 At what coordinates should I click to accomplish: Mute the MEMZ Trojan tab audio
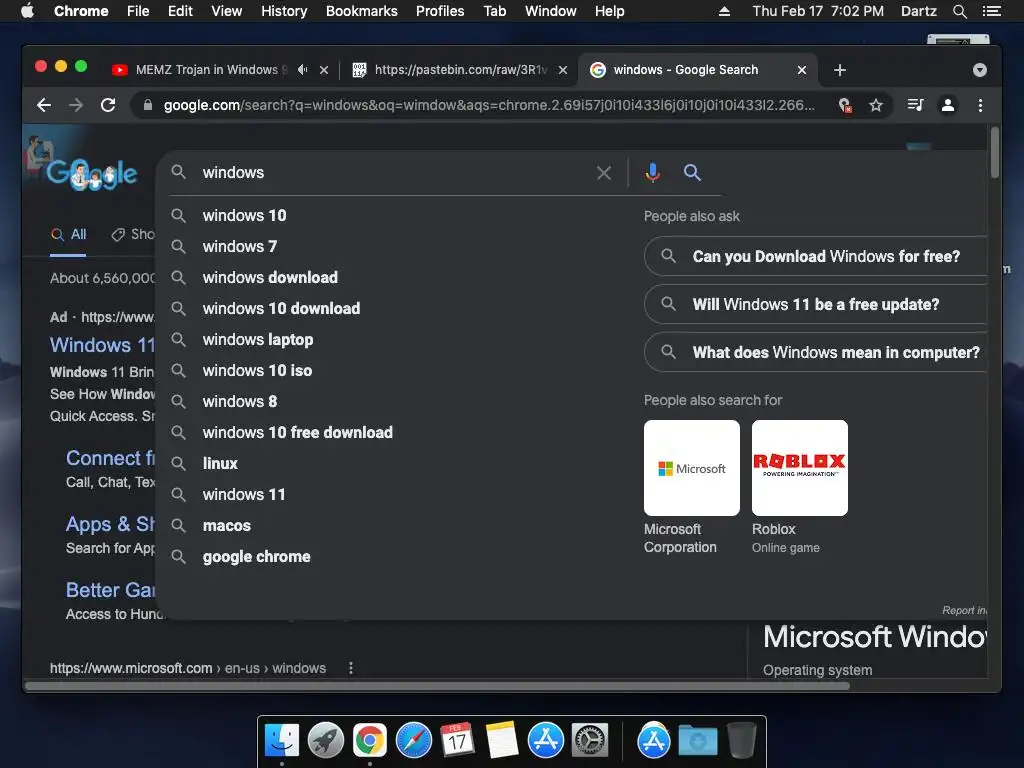click(302, 69)
